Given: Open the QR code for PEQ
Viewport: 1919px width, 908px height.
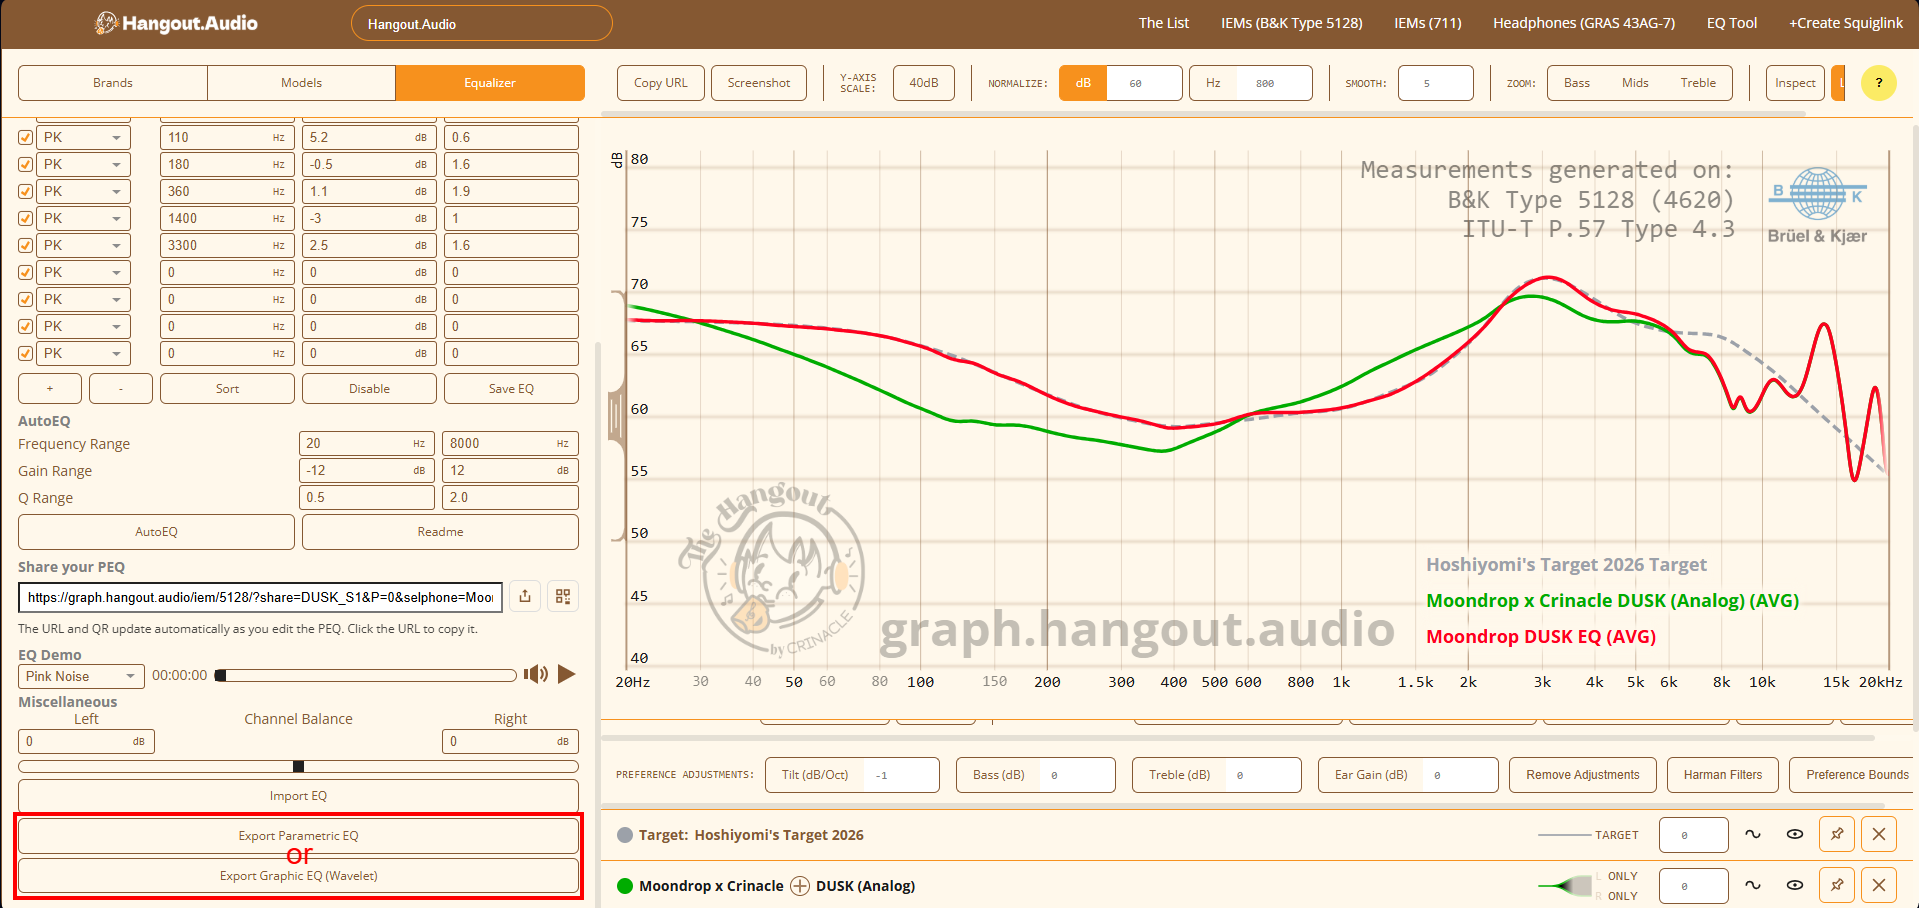Looking at the screenshot, I should (x=563, y=597).
